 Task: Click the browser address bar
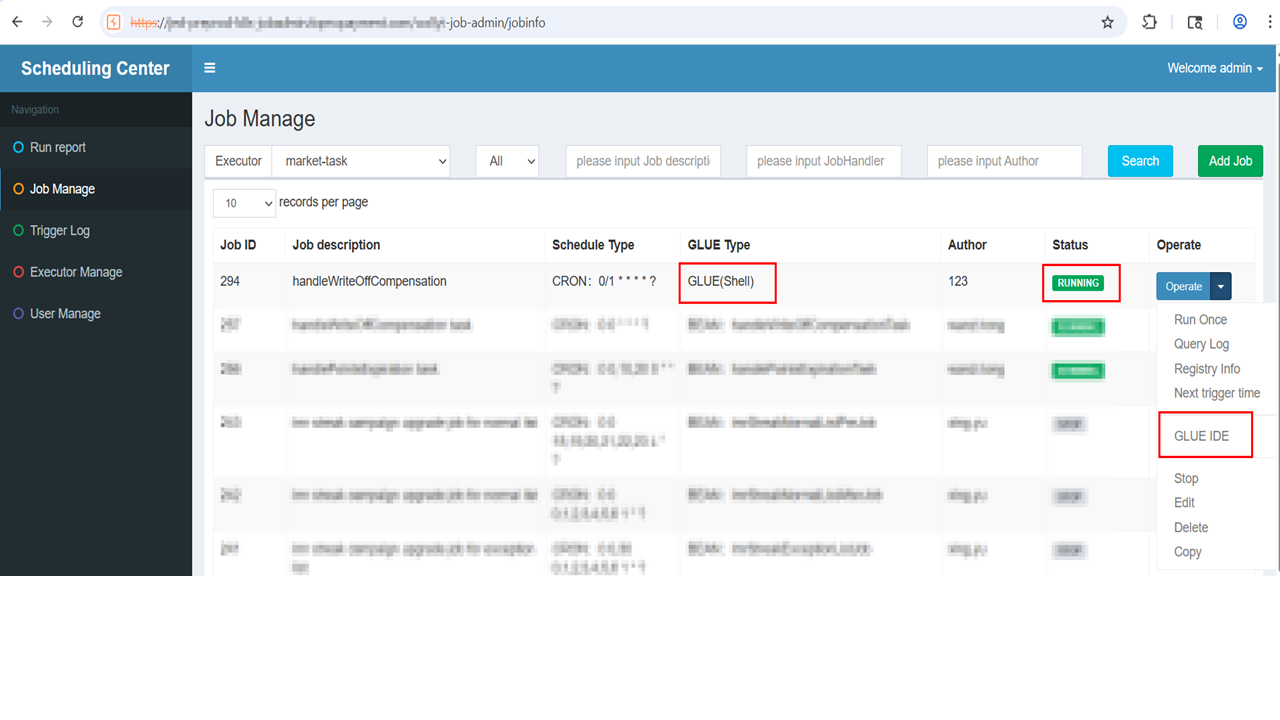(x=610, y=22)
